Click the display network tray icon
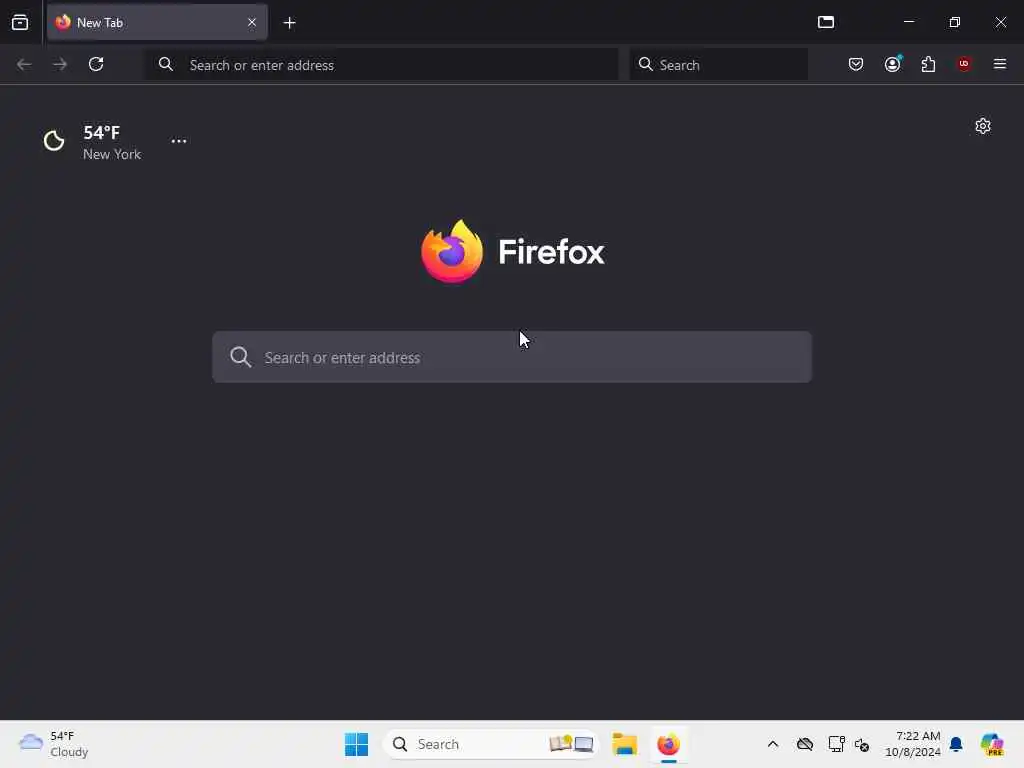The width and height of the screenshot is (1024, 768). 836,744
